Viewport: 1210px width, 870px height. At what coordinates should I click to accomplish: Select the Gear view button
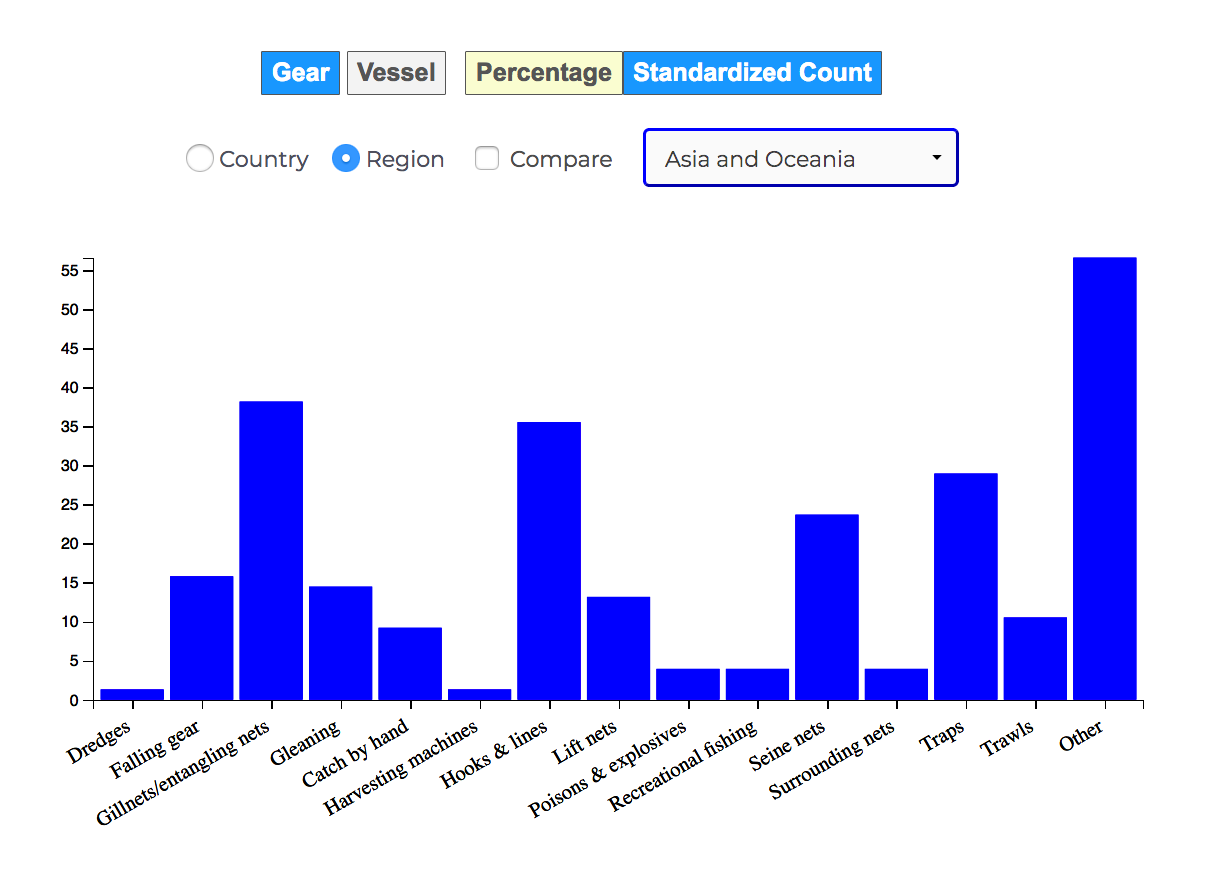300,73
